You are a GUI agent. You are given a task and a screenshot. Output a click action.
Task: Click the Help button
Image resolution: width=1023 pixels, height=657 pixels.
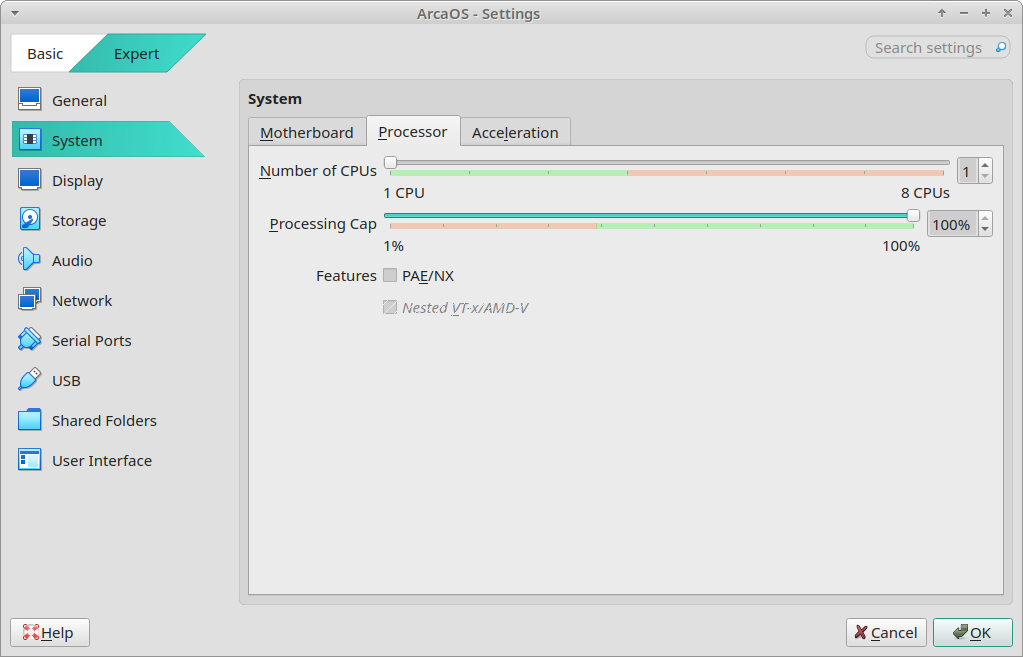50,632
